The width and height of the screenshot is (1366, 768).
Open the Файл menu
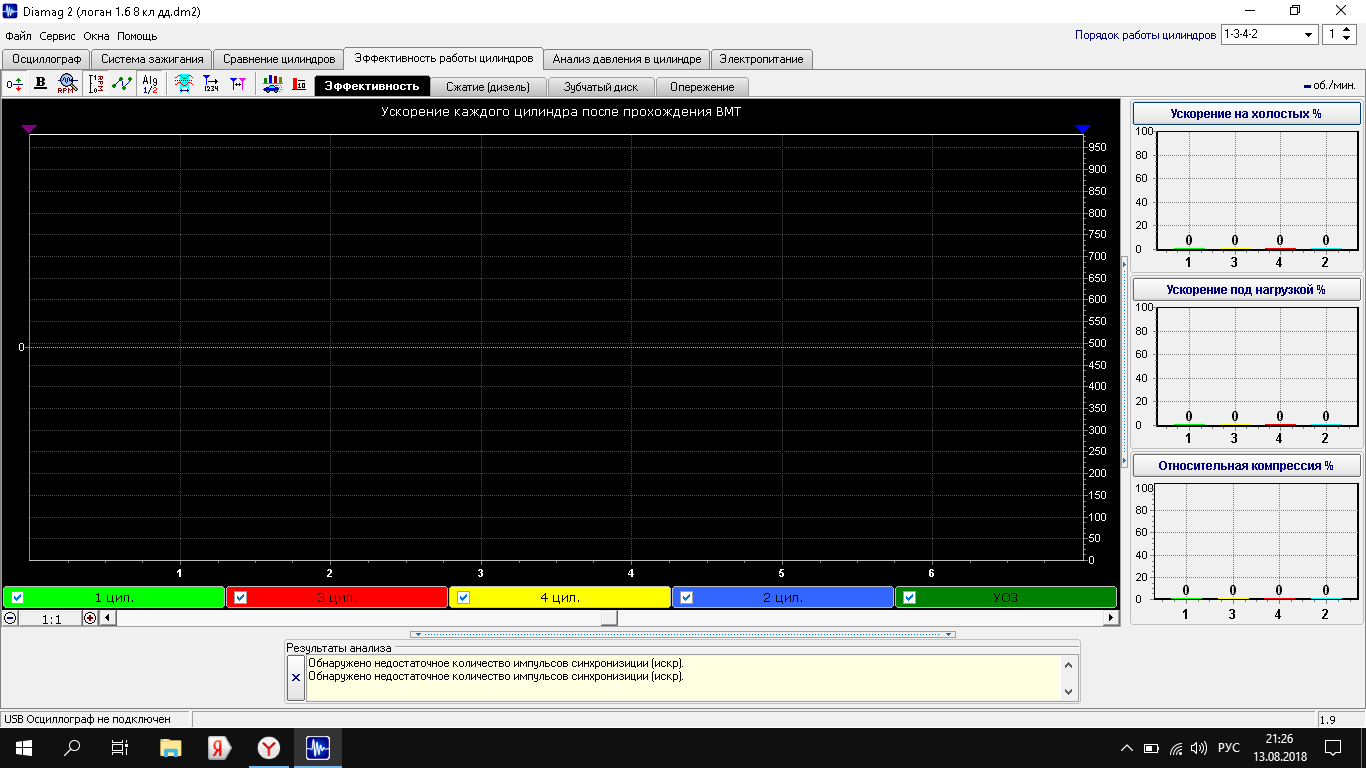18,36
